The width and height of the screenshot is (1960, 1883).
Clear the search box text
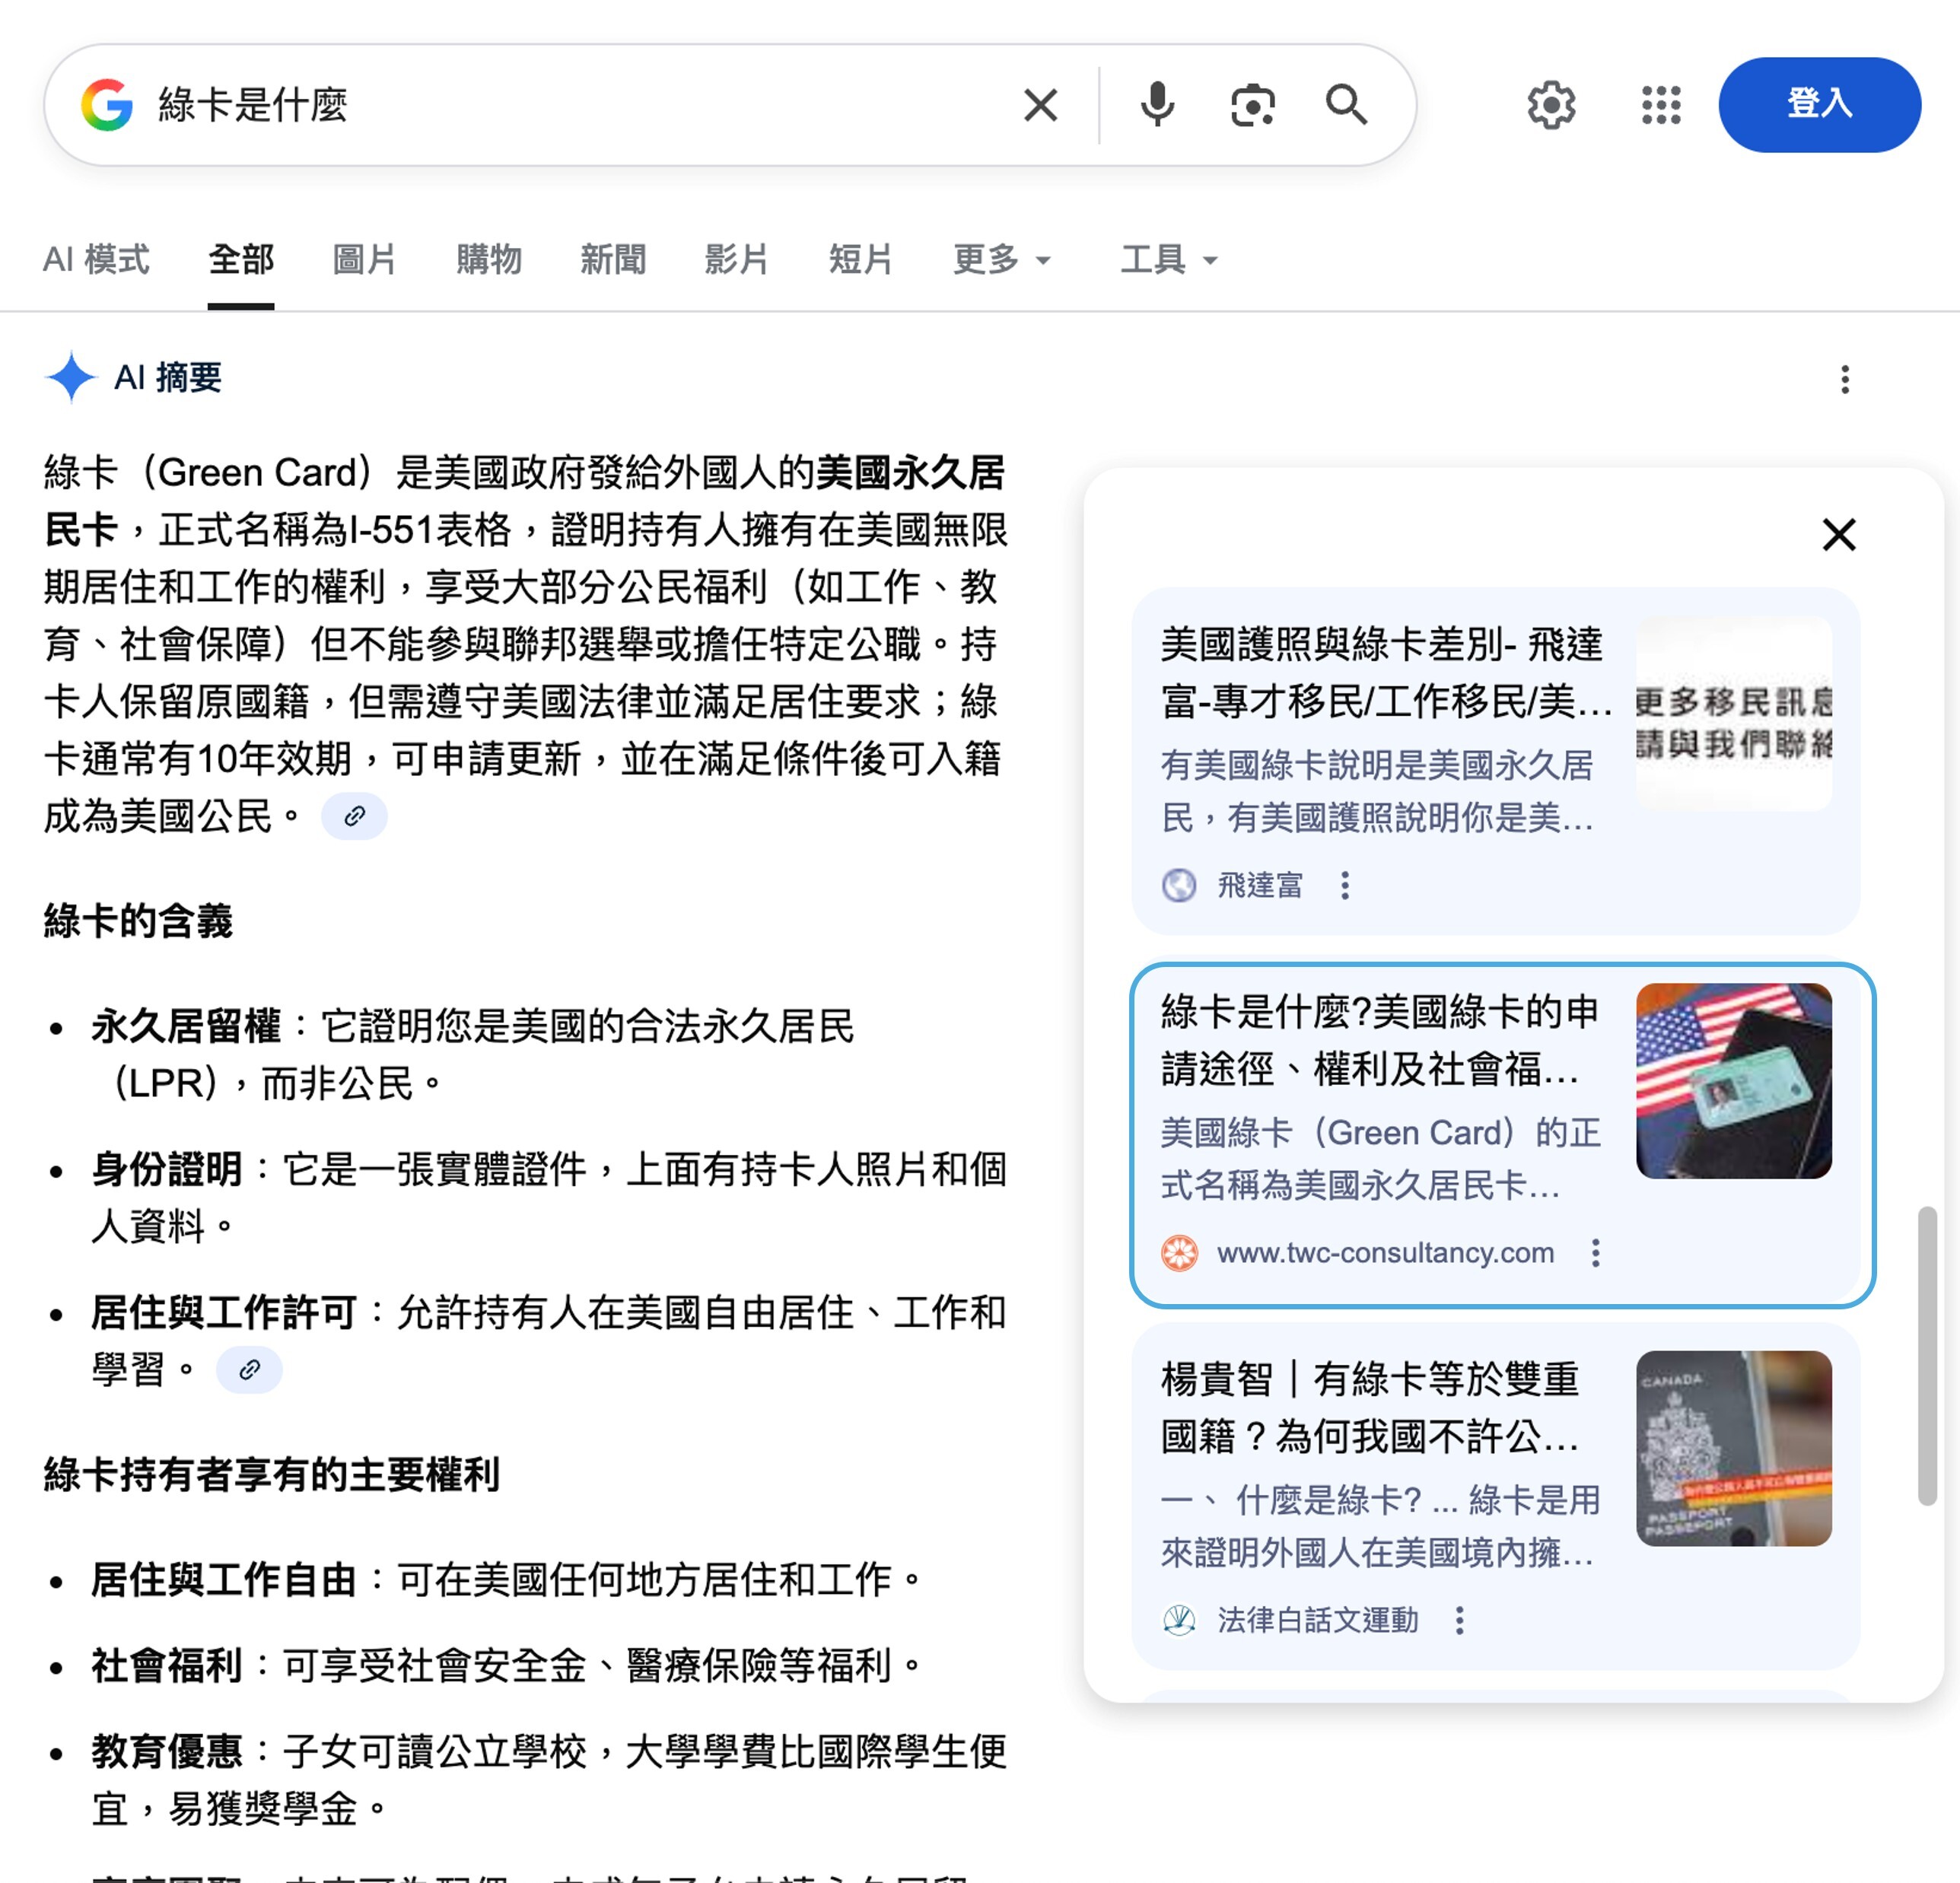tap(1040, 105)
